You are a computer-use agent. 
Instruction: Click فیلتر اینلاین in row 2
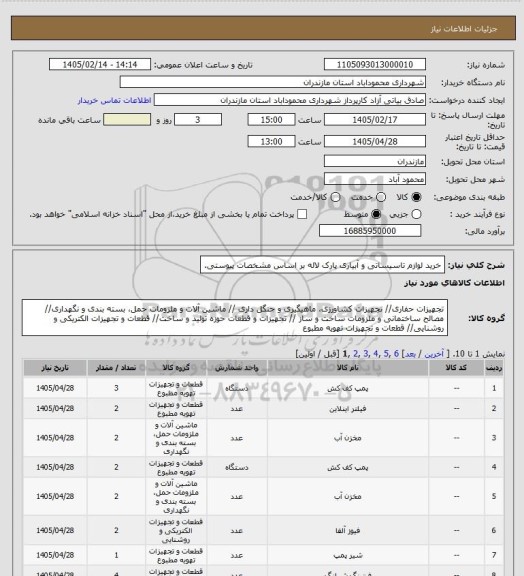[x=348, y=408]
